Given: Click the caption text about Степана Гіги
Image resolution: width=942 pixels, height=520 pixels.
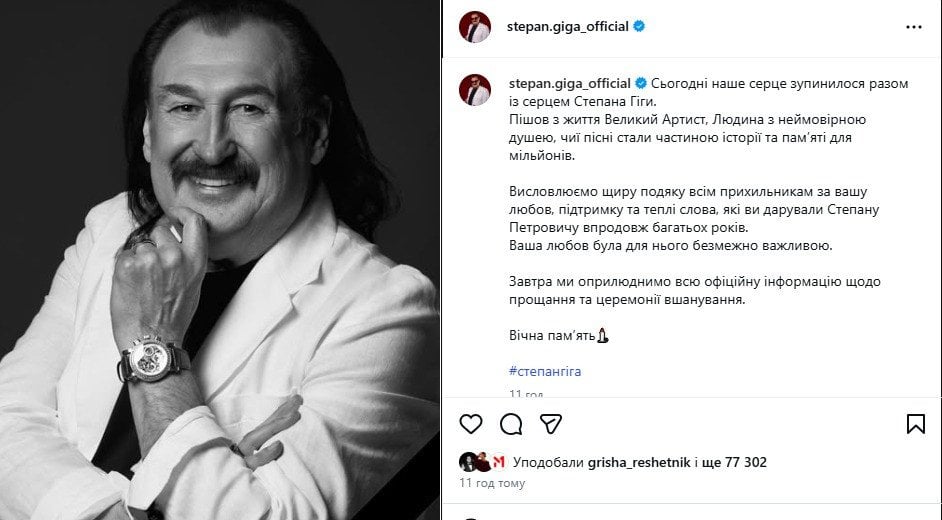Looking at the screenshot, I should pyautogui.click(x=709, y=92).
